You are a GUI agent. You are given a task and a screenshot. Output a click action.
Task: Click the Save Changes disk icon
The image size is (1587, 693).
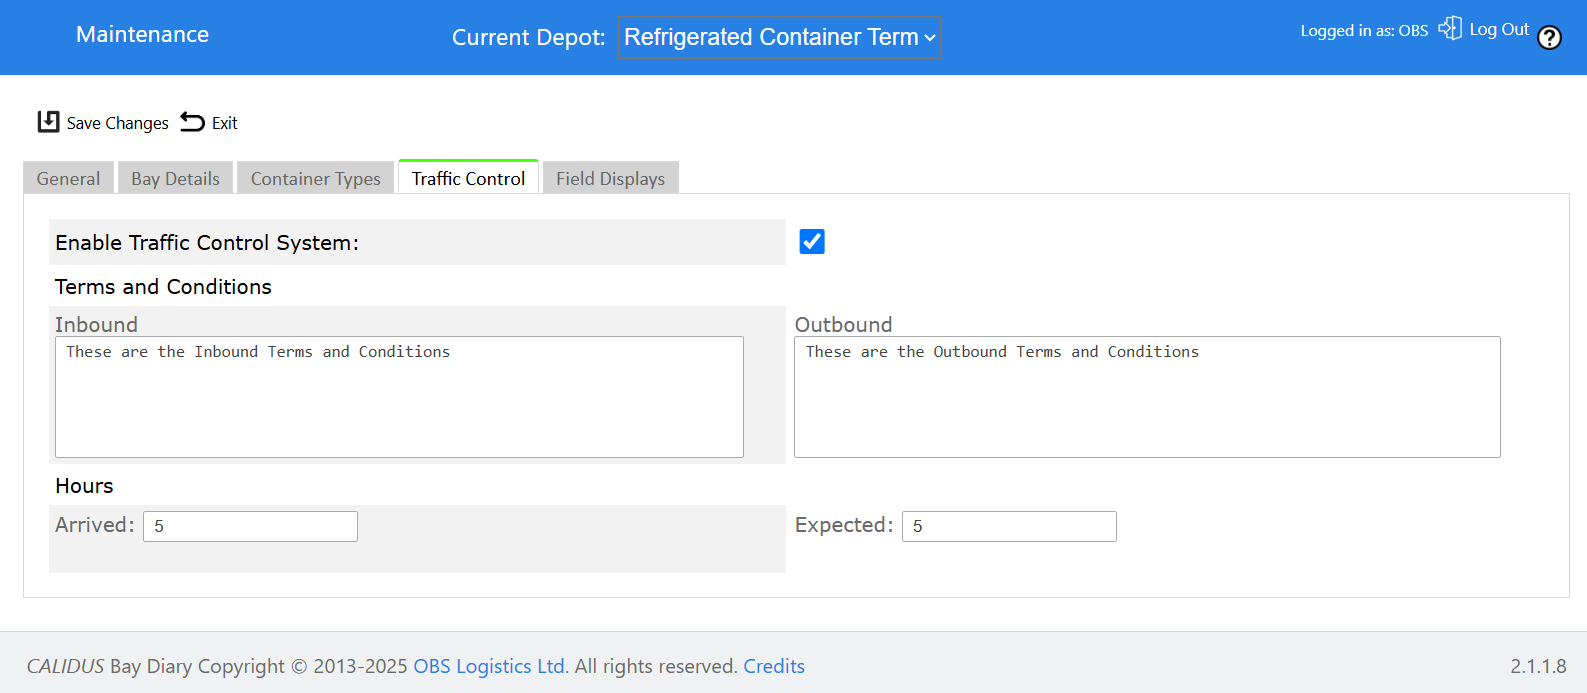point(48,122)
